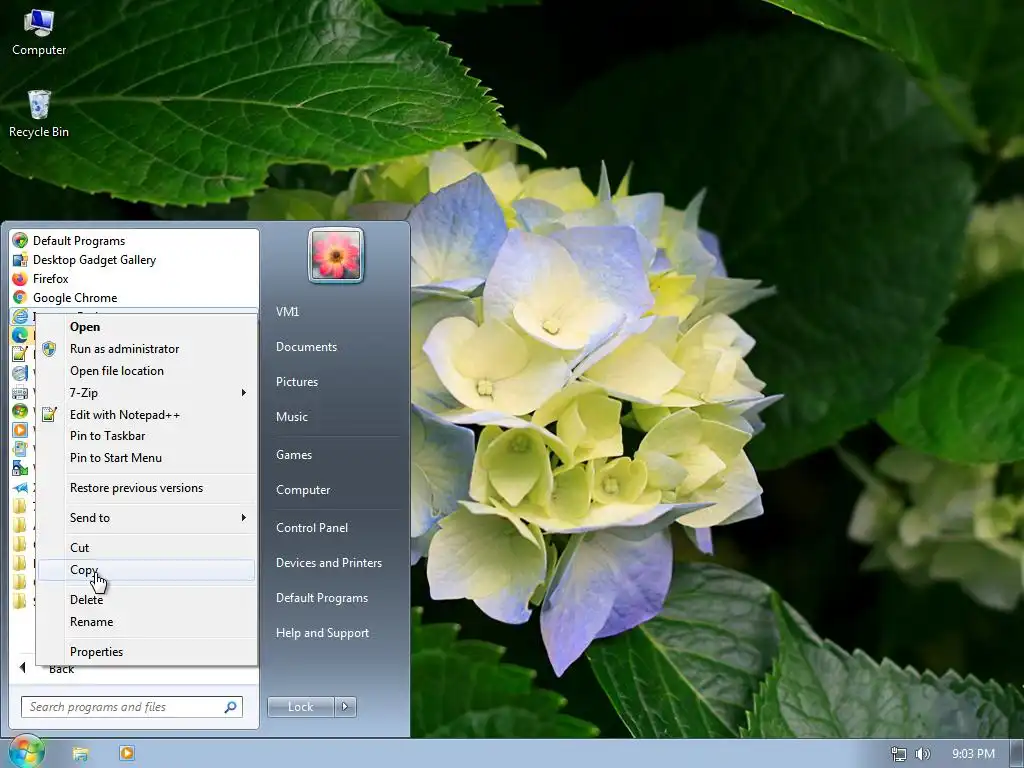
Task: Click the Google Chrome icon in the Start menu
Action: [20, 298]
